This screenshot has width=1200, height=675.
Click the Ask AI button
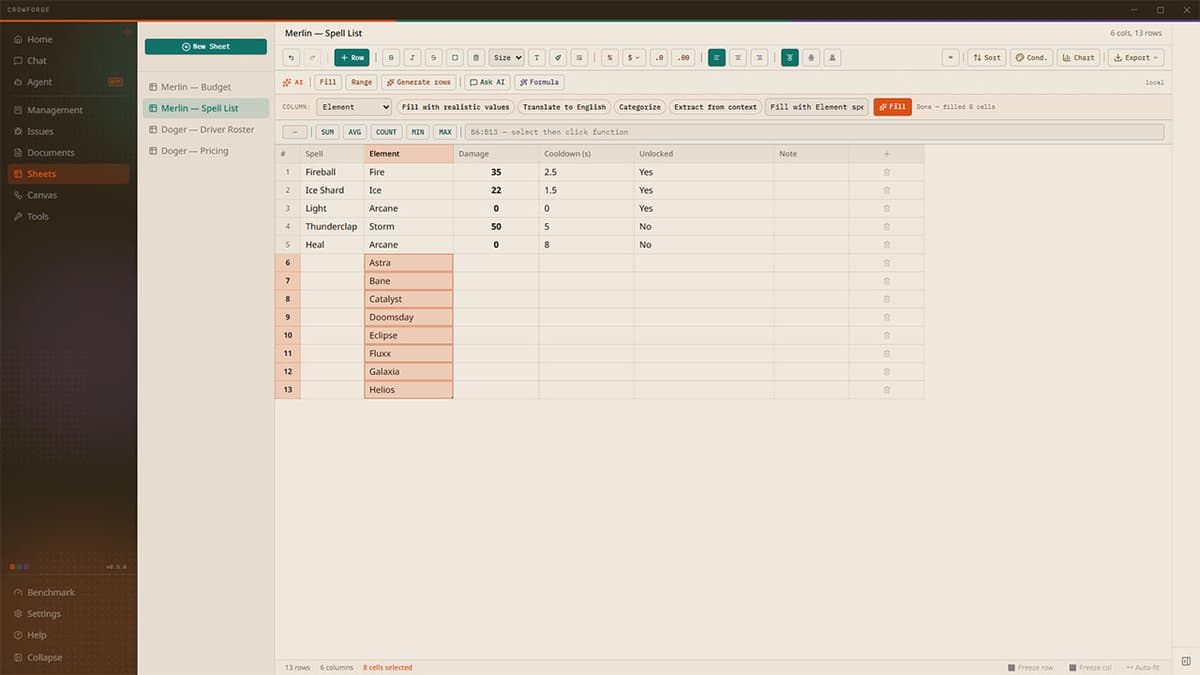click(487, 82)
